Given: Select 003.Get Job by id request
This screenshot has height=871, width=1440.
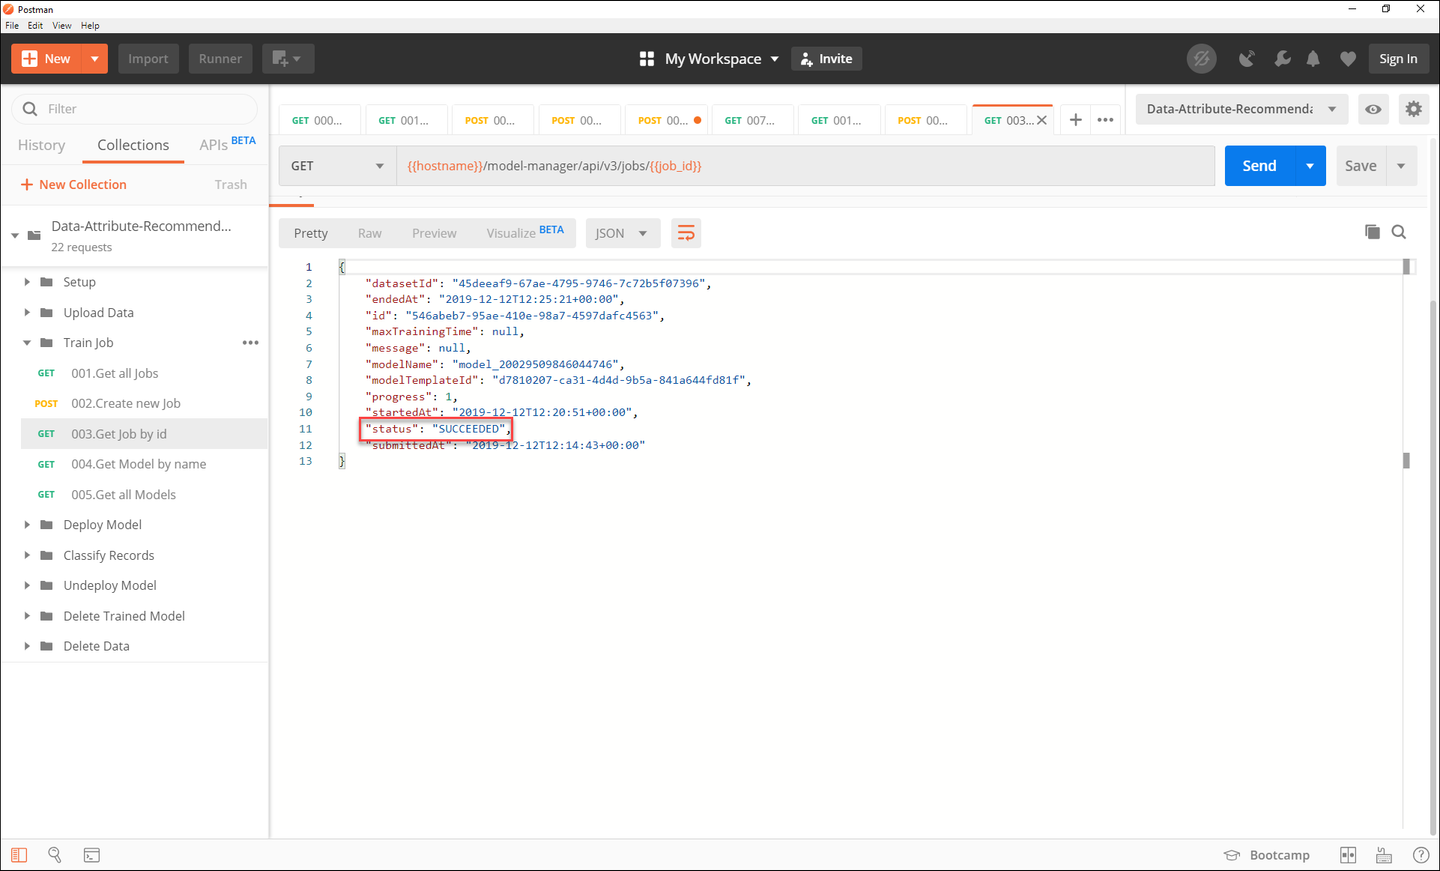Looking at the screenshot, I should (x=144, y=434).
